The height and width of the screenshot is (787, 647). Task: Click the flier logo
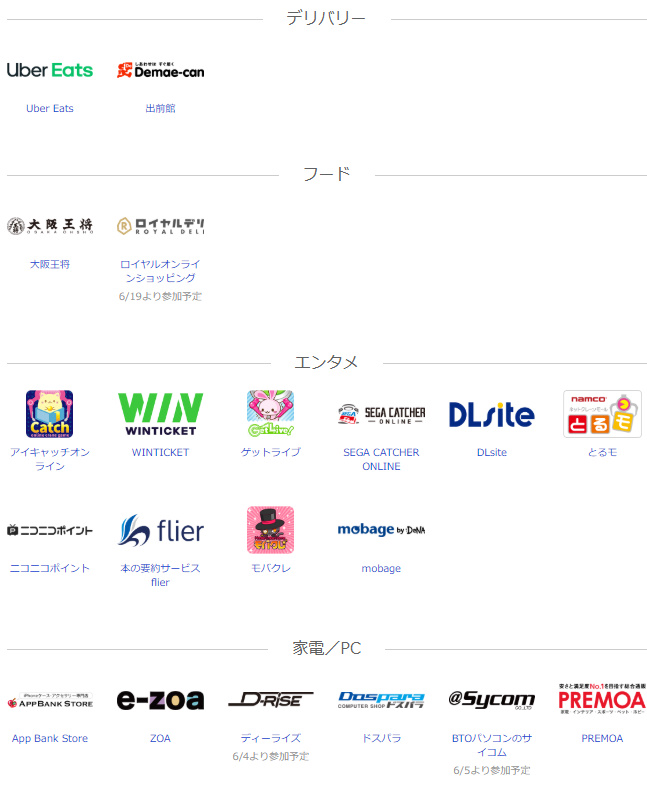tap(160, 530)
